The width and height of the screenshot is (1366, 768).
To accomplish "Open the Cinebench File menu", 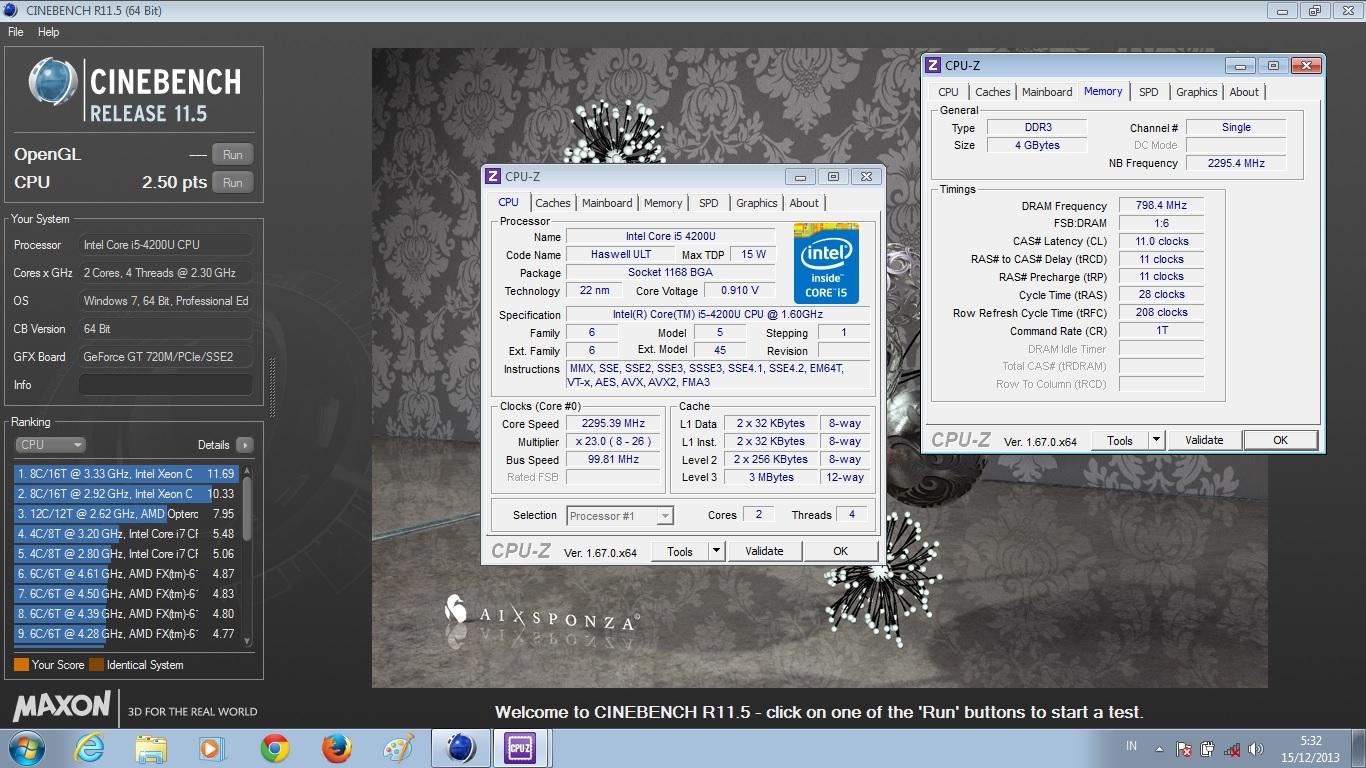I will click(x=16, y=32).
